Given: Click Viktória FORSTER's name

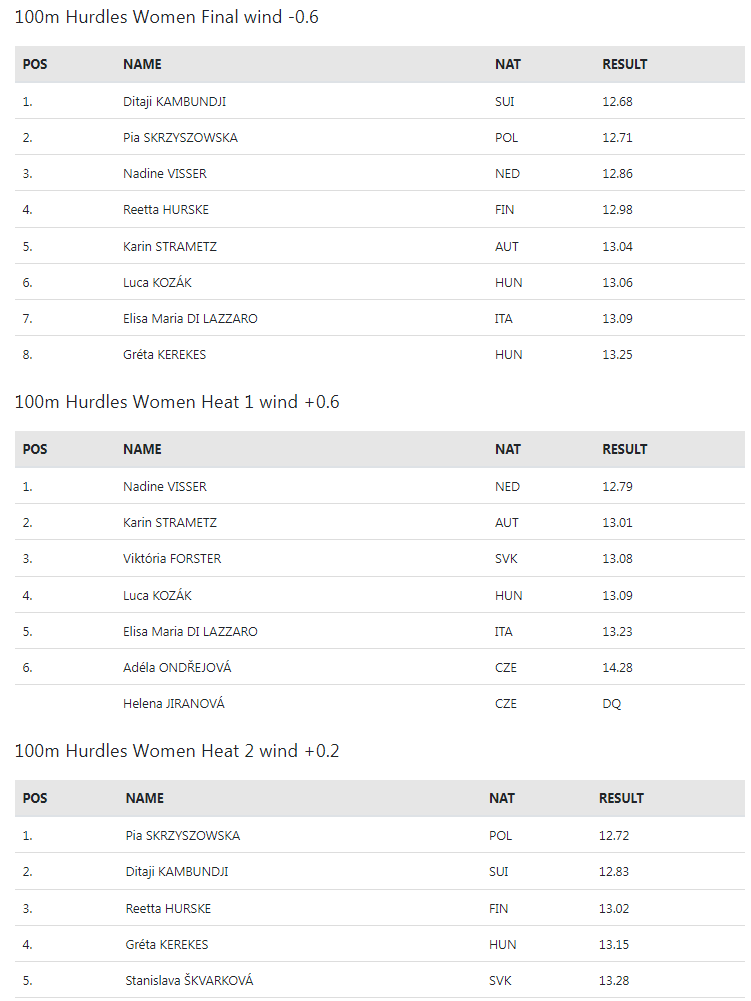Looking at the screenshot, I should [x=172, y=559].
